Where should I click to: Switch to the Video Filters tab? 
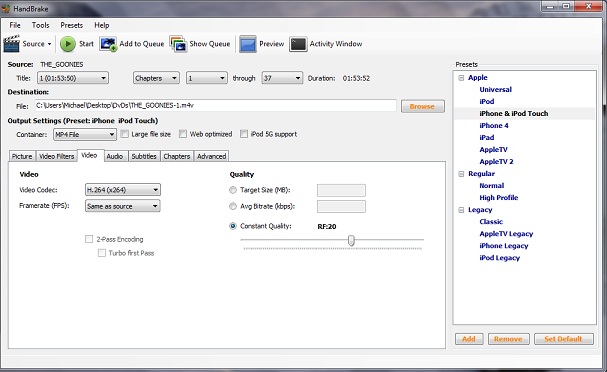57,156
